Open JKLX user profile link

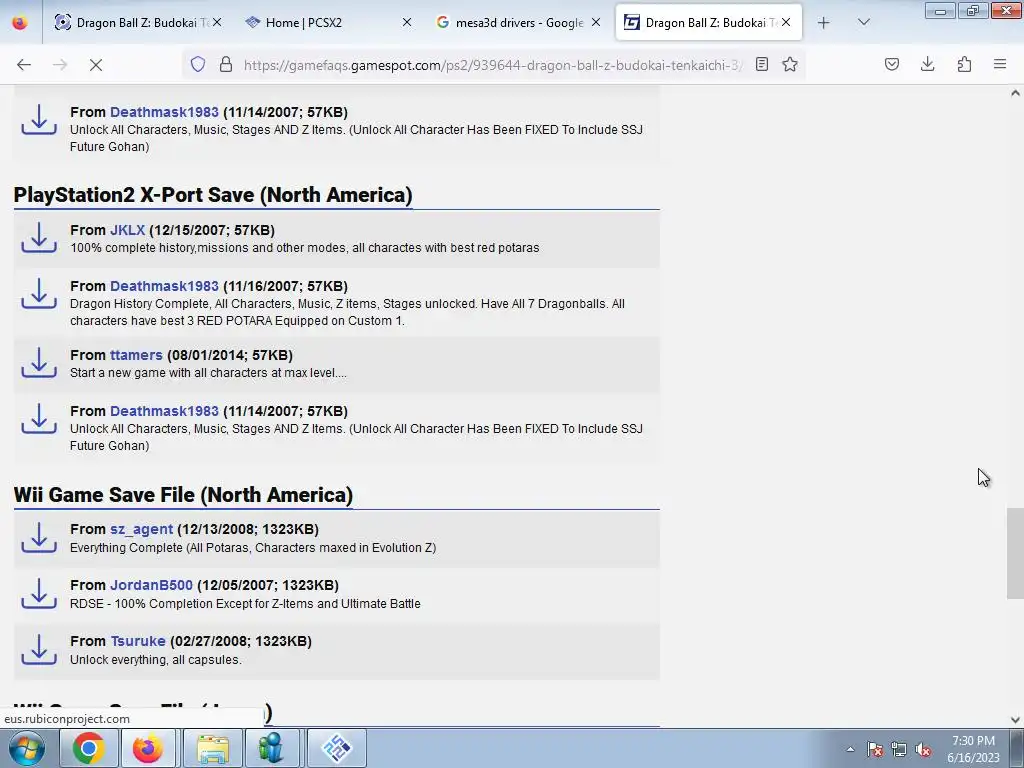point(127,230)
